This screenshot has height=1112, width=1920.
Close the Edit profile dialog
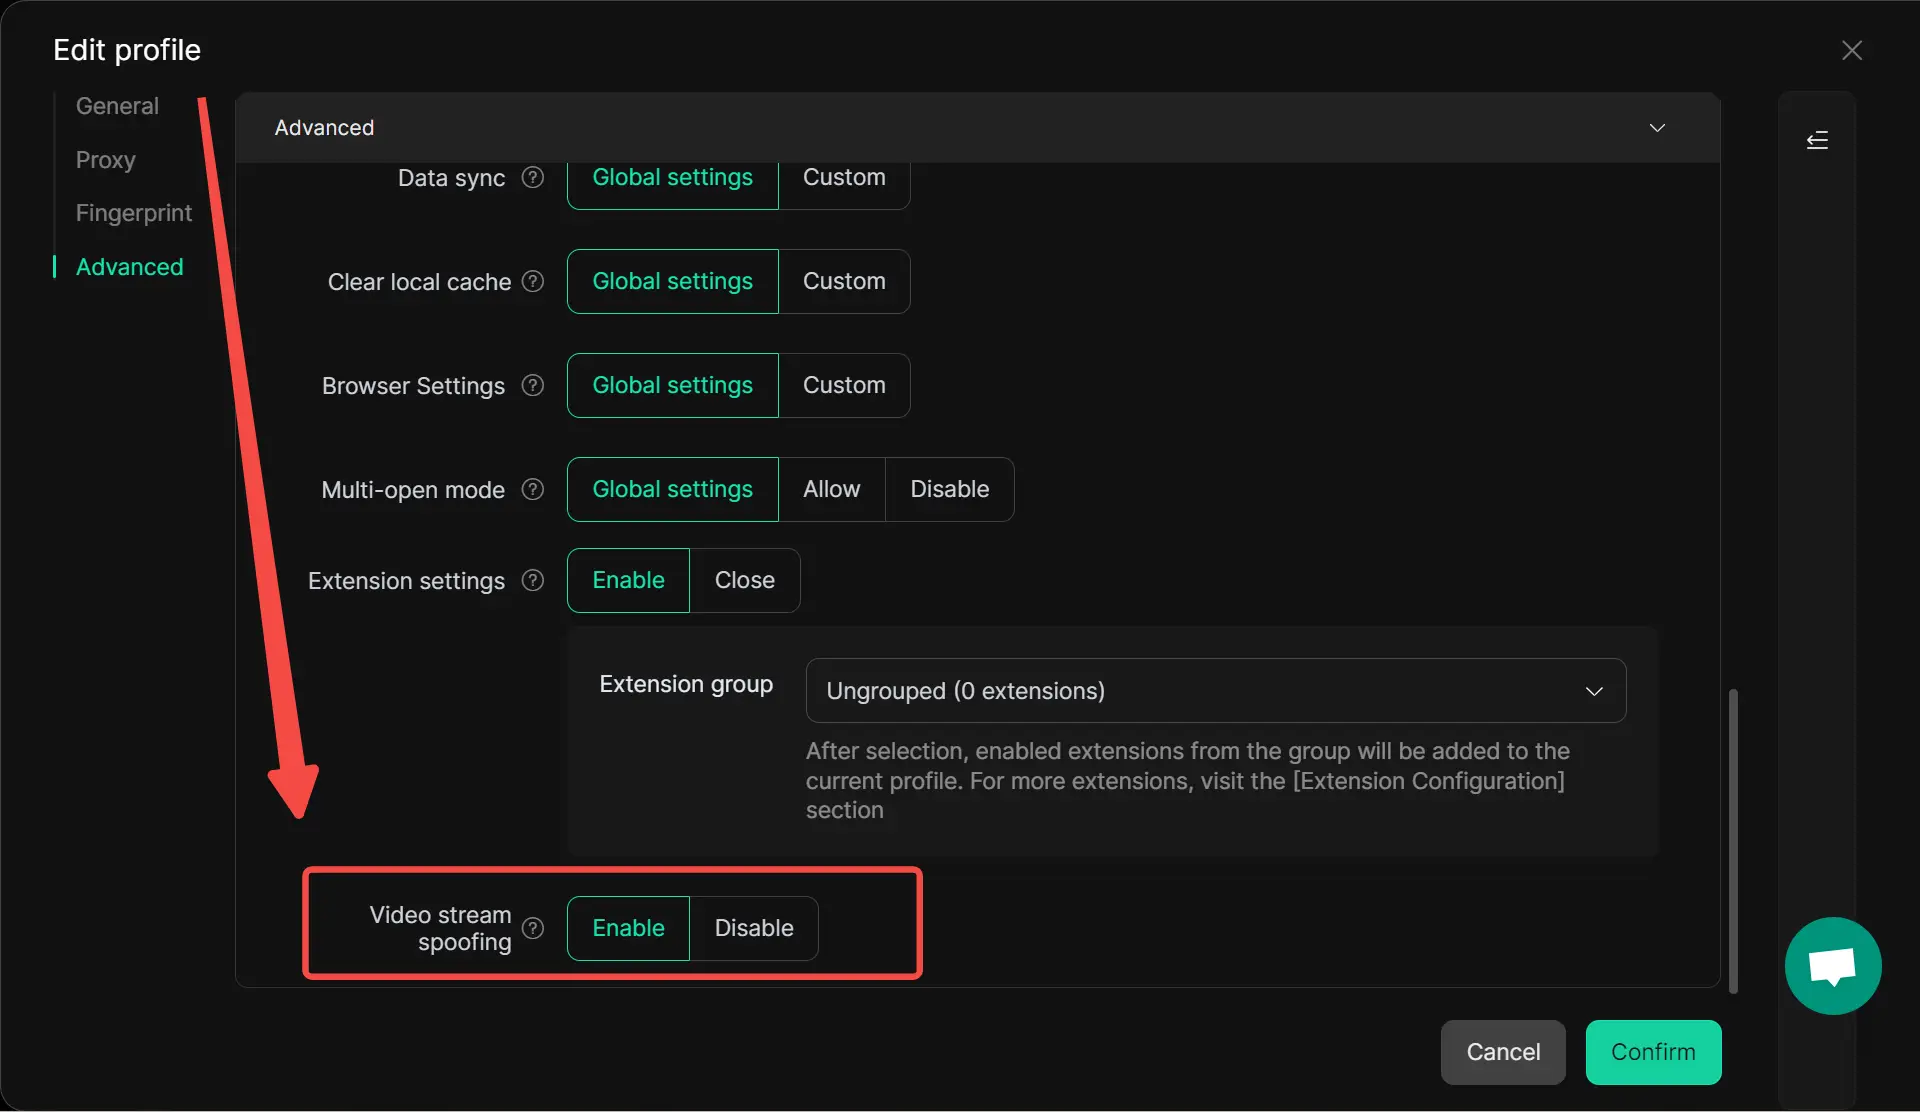[1851, 51]
